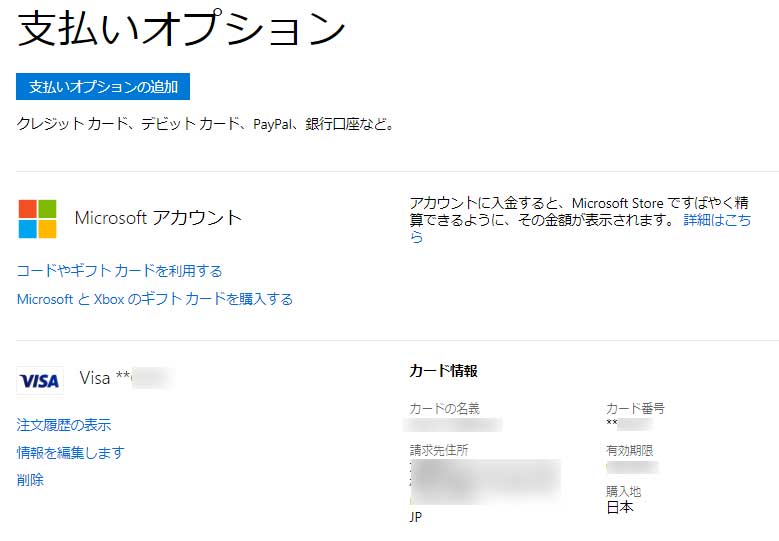779x541 pixels.
Task: Click the カード番号 label
Action: [x=635, y=409]
